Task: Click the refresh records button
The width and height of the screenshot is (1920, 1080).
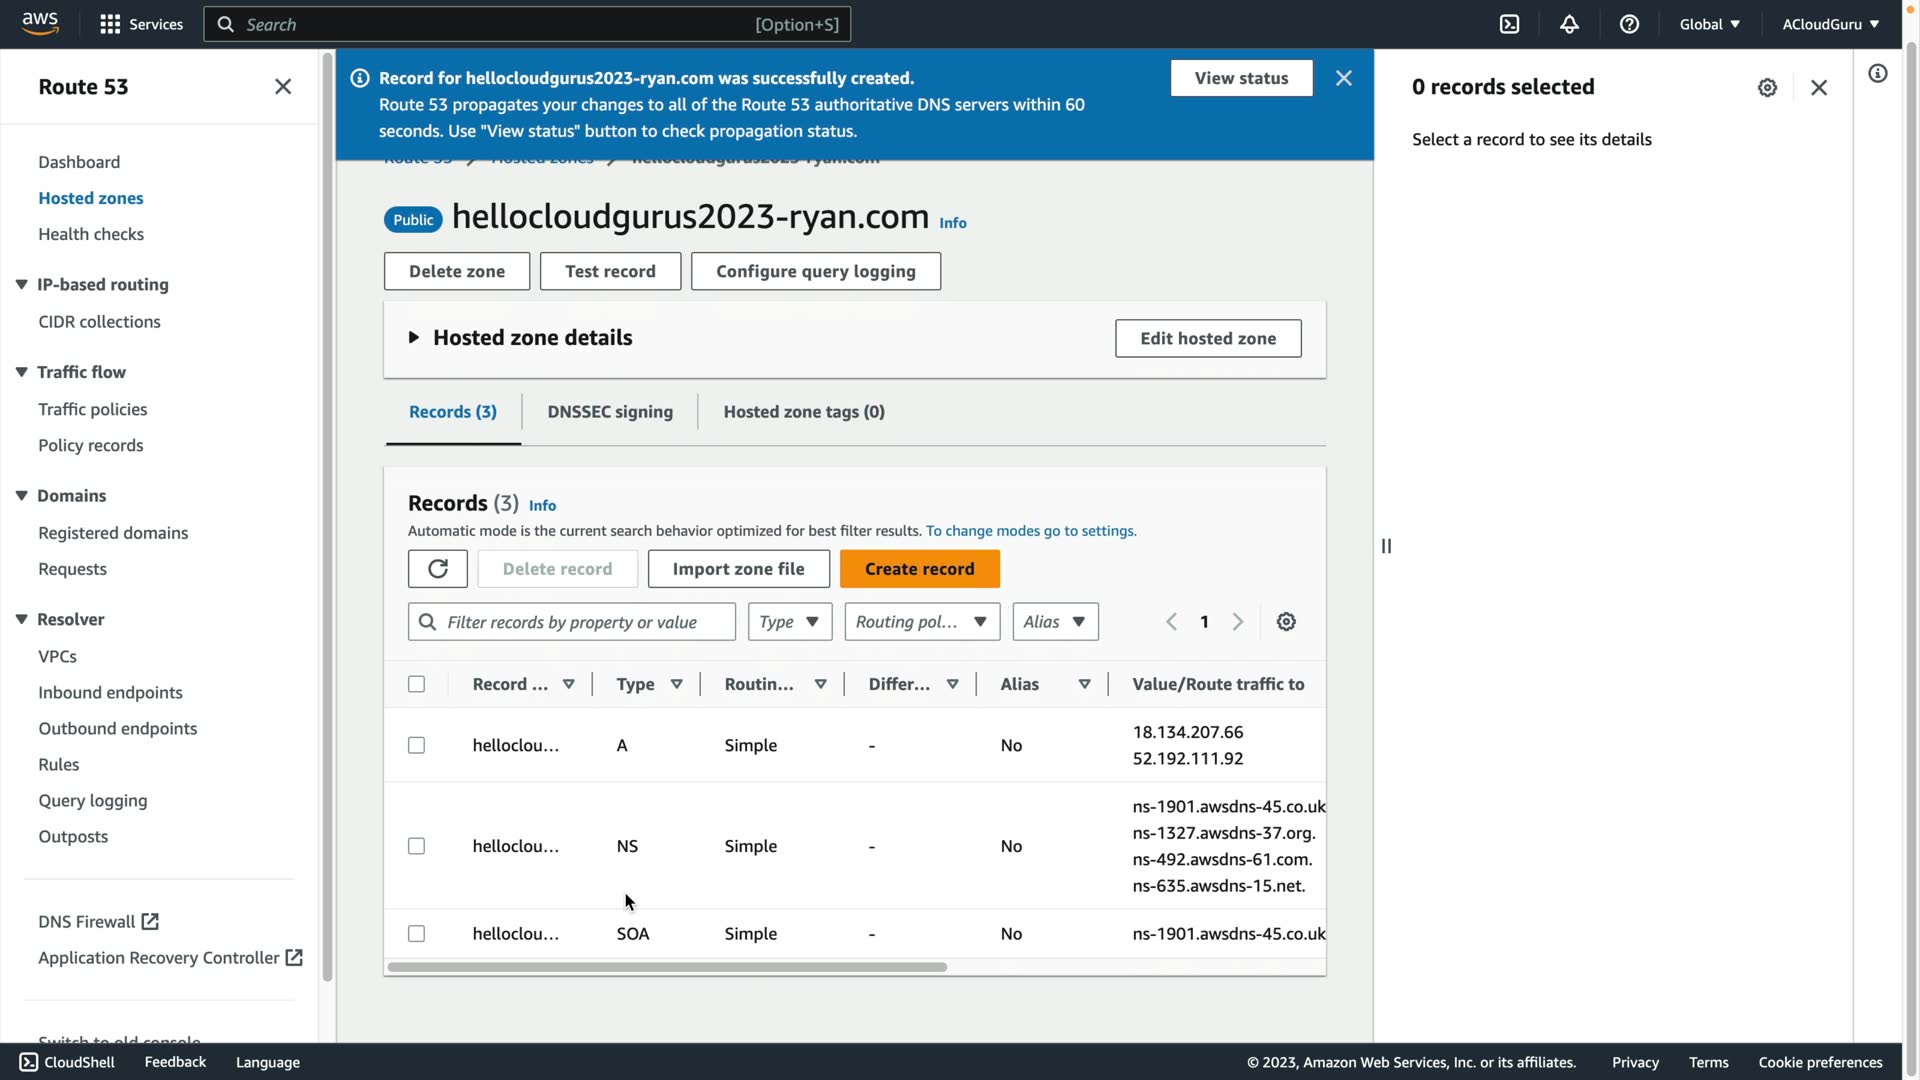Action: pos(437,569)
